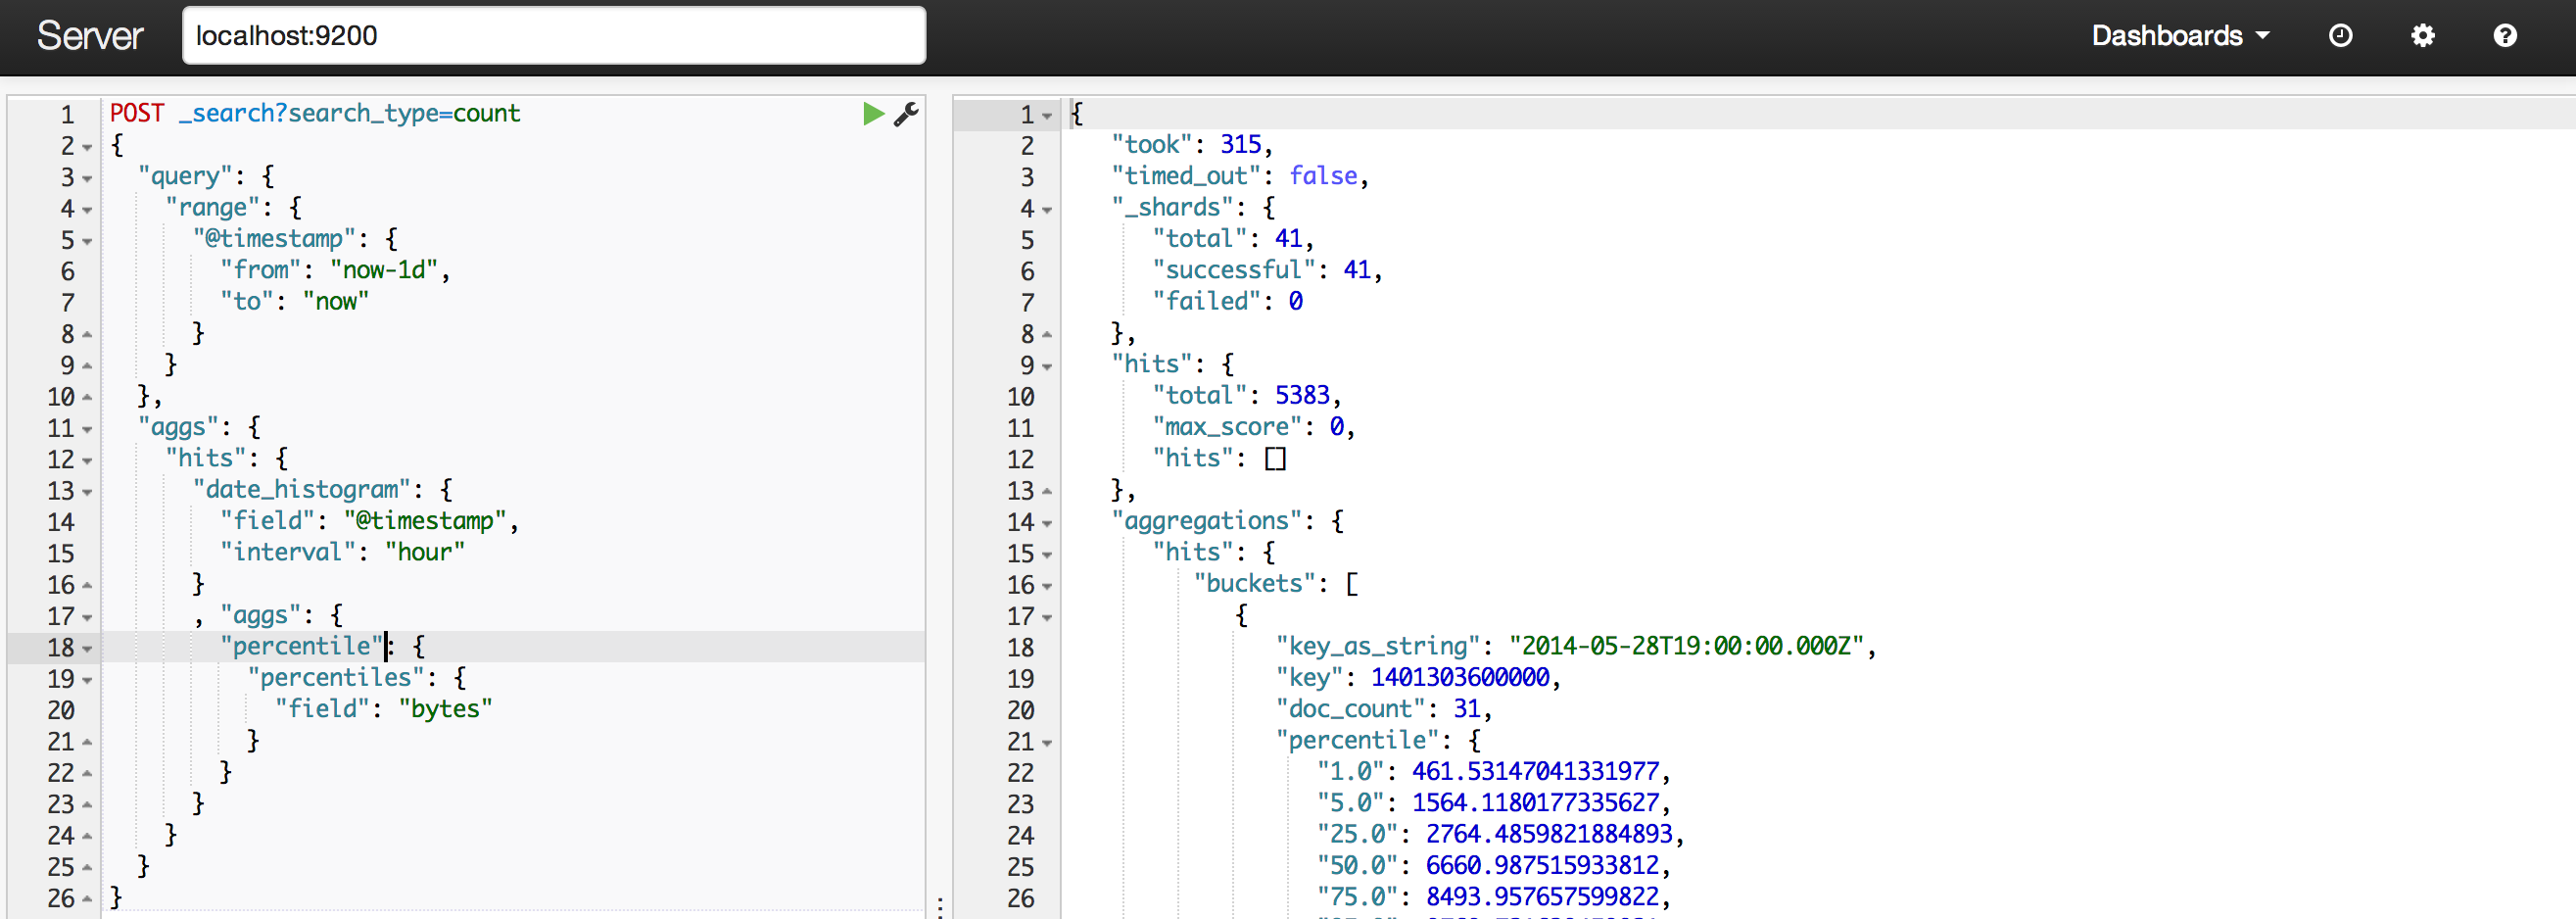
Task: Collapse the response "hits" block on line 9
Action: (1047, 367)
